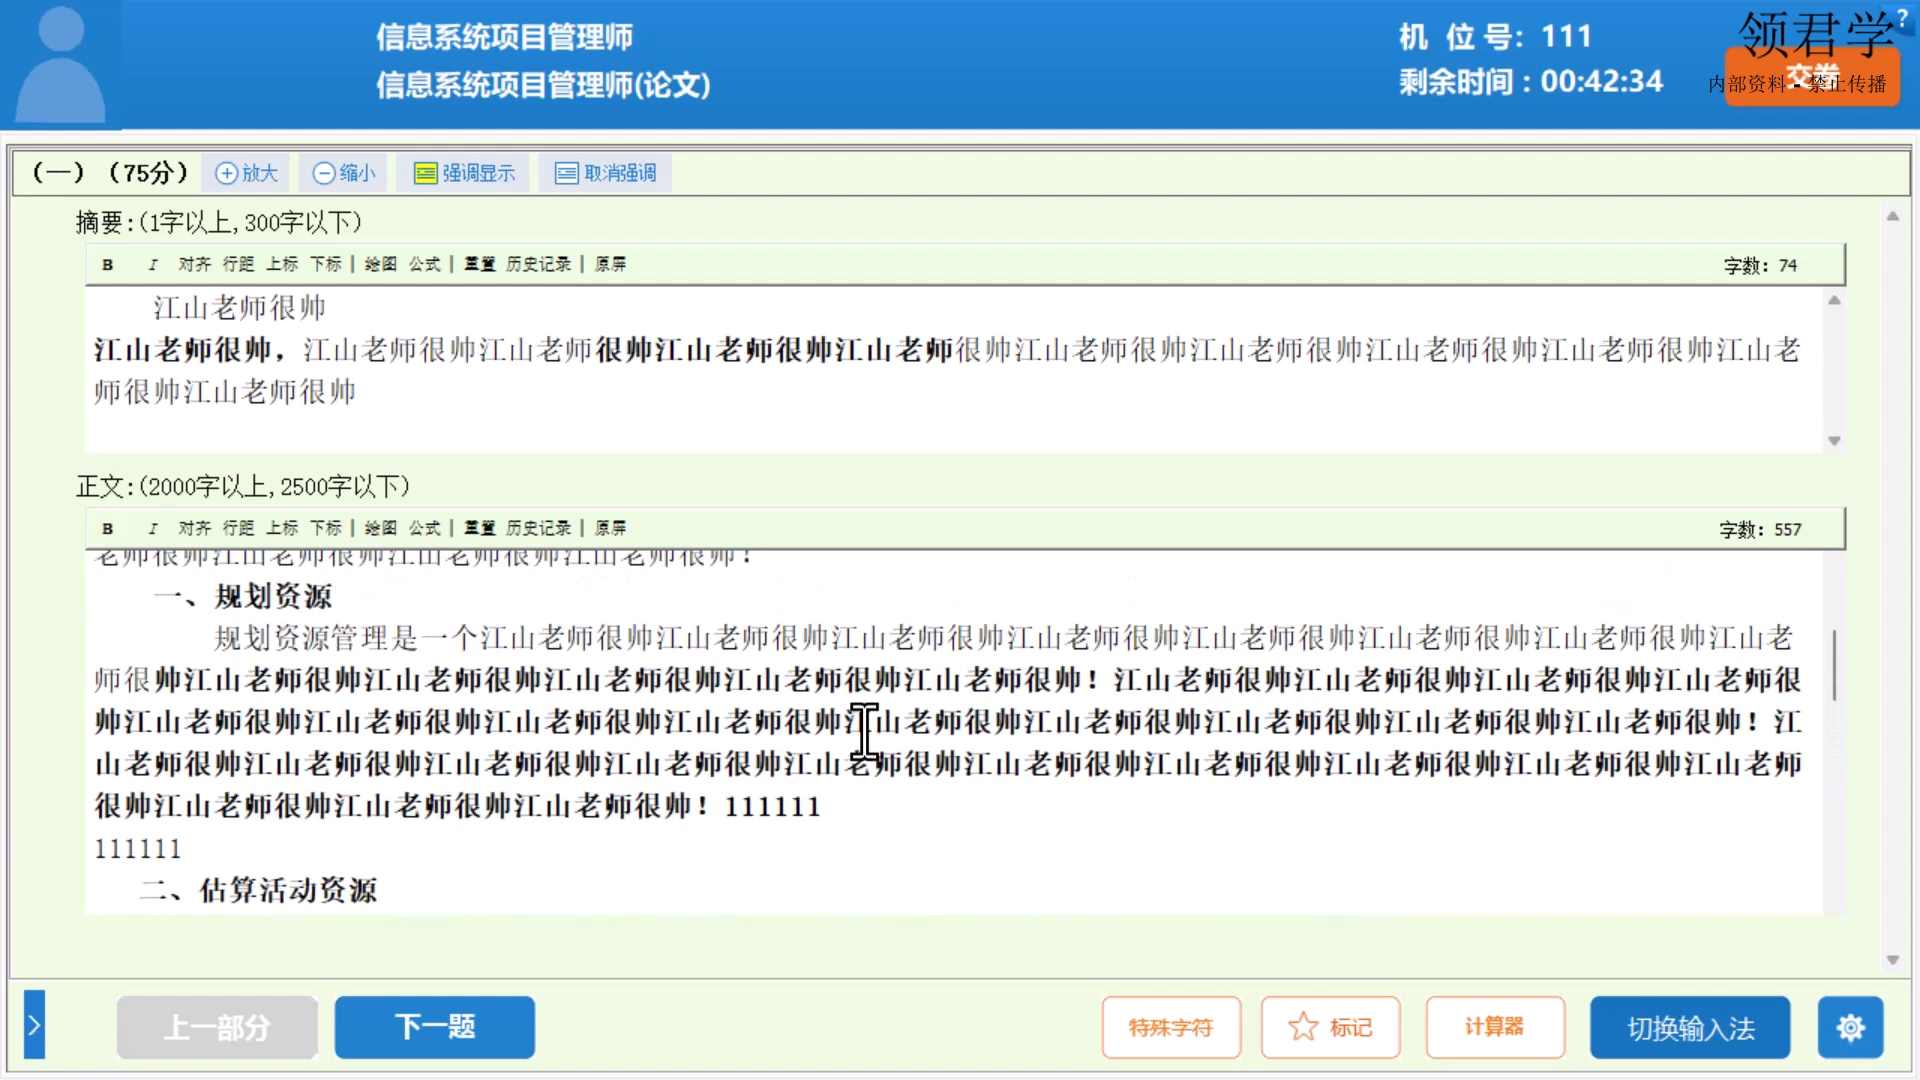This screenshot has width=1920, height=1080.
Task: Click 取消强调 to remove highlight
Action: point(605,173)
